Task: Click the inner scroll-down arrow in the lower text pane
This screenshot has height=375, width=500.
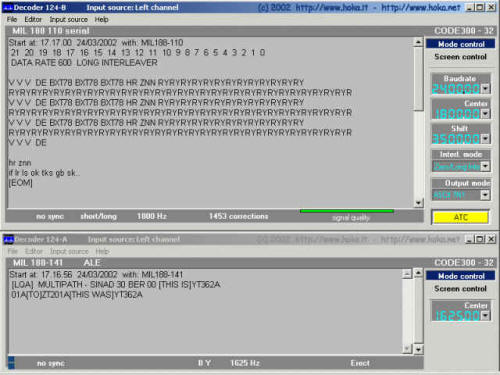Action: 407,349
